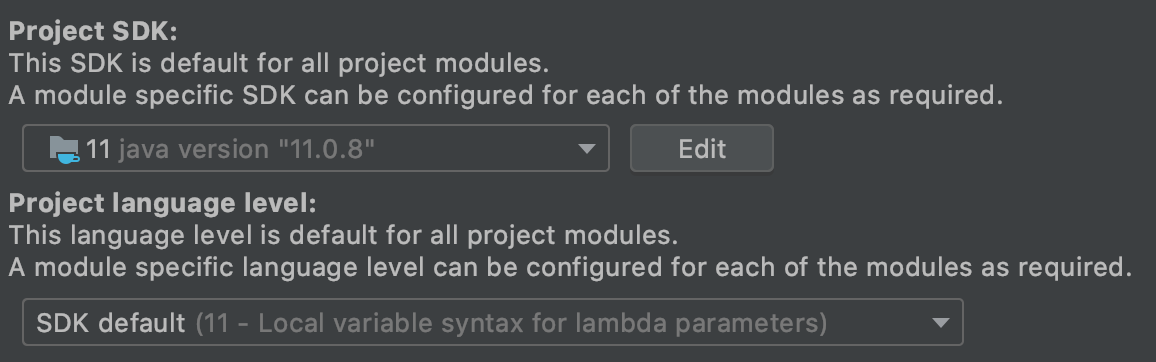Select the 'SDK default' language level combo box

tap(492, 322)
